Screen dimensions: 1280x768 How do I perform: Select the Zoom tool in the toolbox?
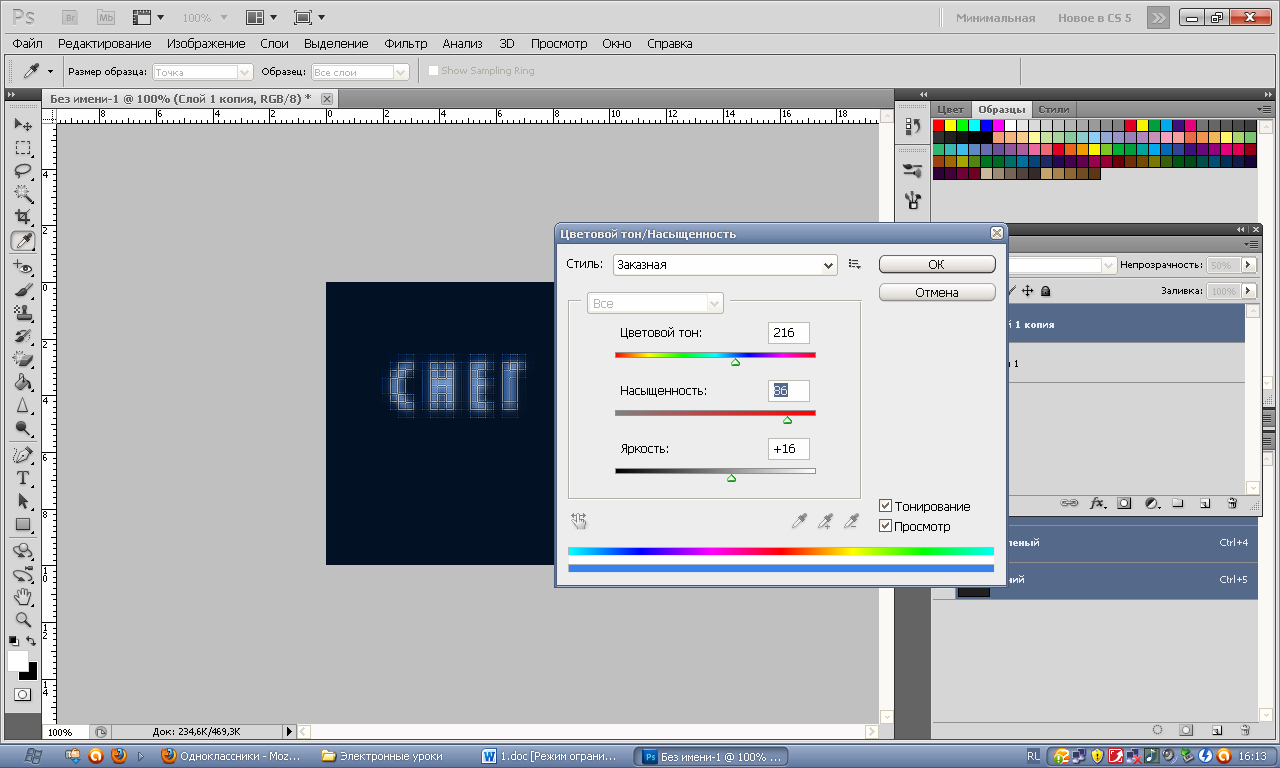[23, 620]
